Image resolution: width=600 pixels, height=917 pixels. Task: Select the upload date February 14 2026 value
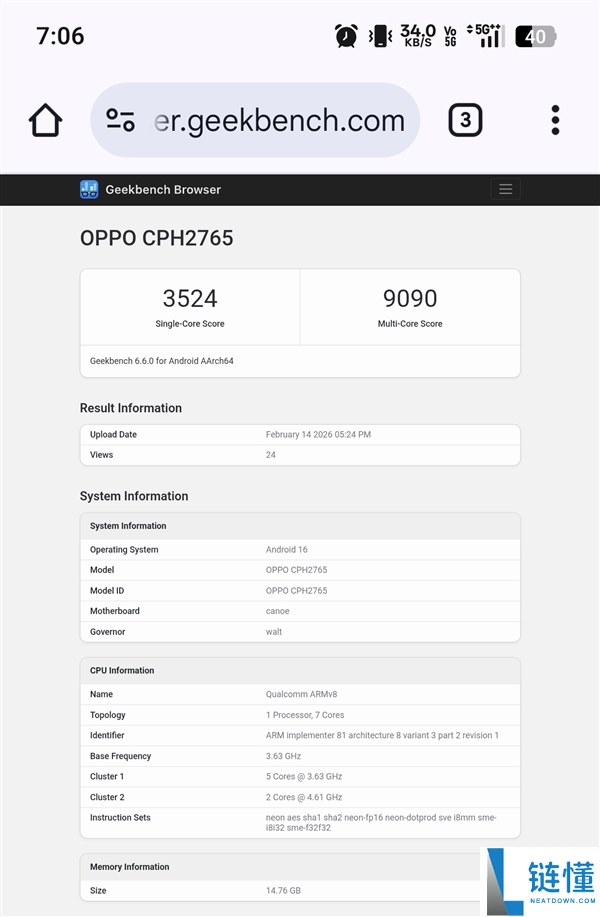coord(318,435)
